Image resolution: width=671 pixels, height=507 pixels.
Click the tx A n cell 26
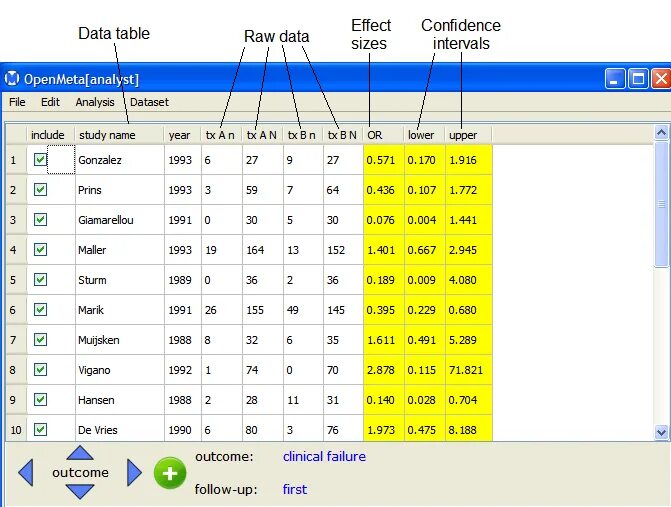click(x=222, y=309)
